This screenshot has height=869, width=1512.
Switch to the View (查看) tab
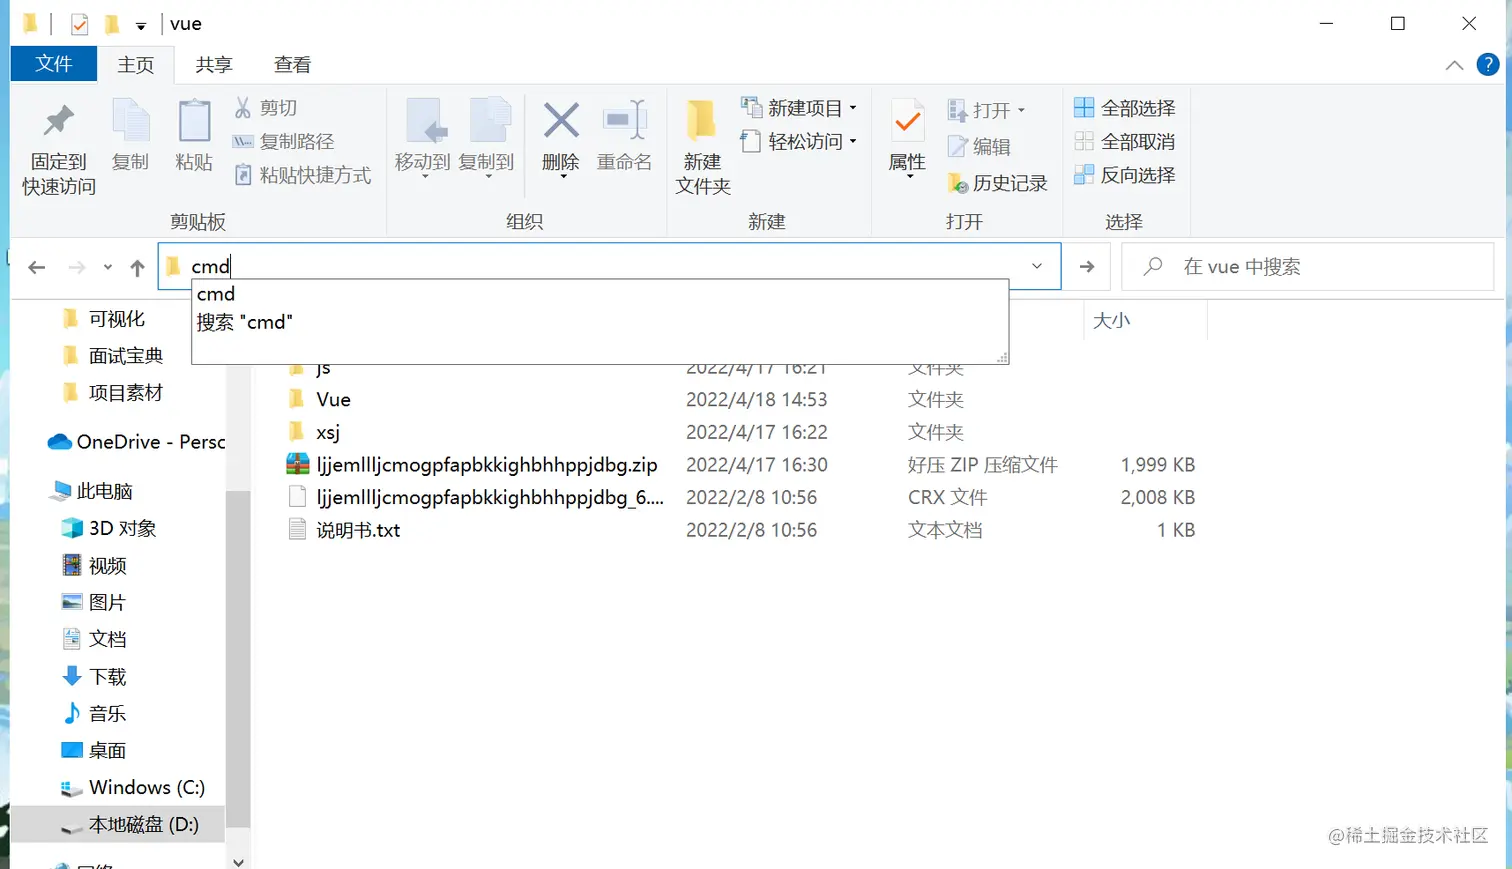(293, 64)
